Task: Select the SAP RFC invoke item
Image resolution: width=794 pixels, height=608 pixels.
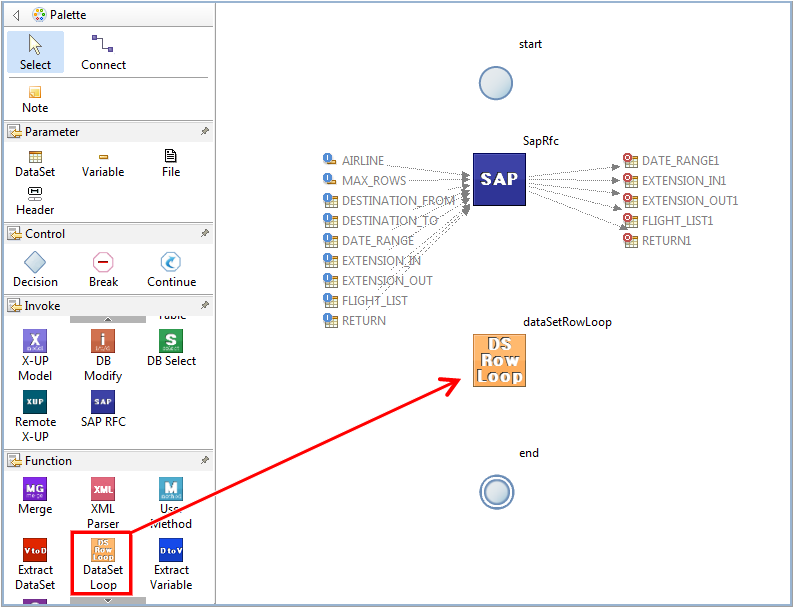Action: 103,409
